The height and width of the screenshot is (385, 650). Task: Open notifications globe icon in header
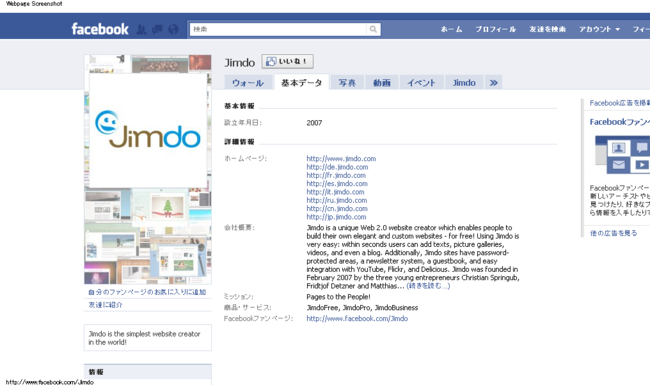pos(173,29)
